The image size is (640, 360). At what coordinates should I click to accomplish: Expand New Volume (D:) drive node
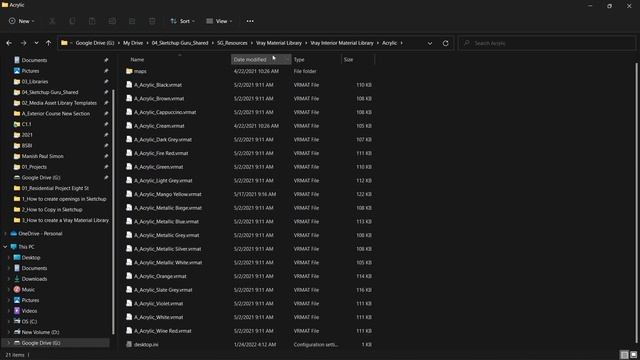pos(9,332)
